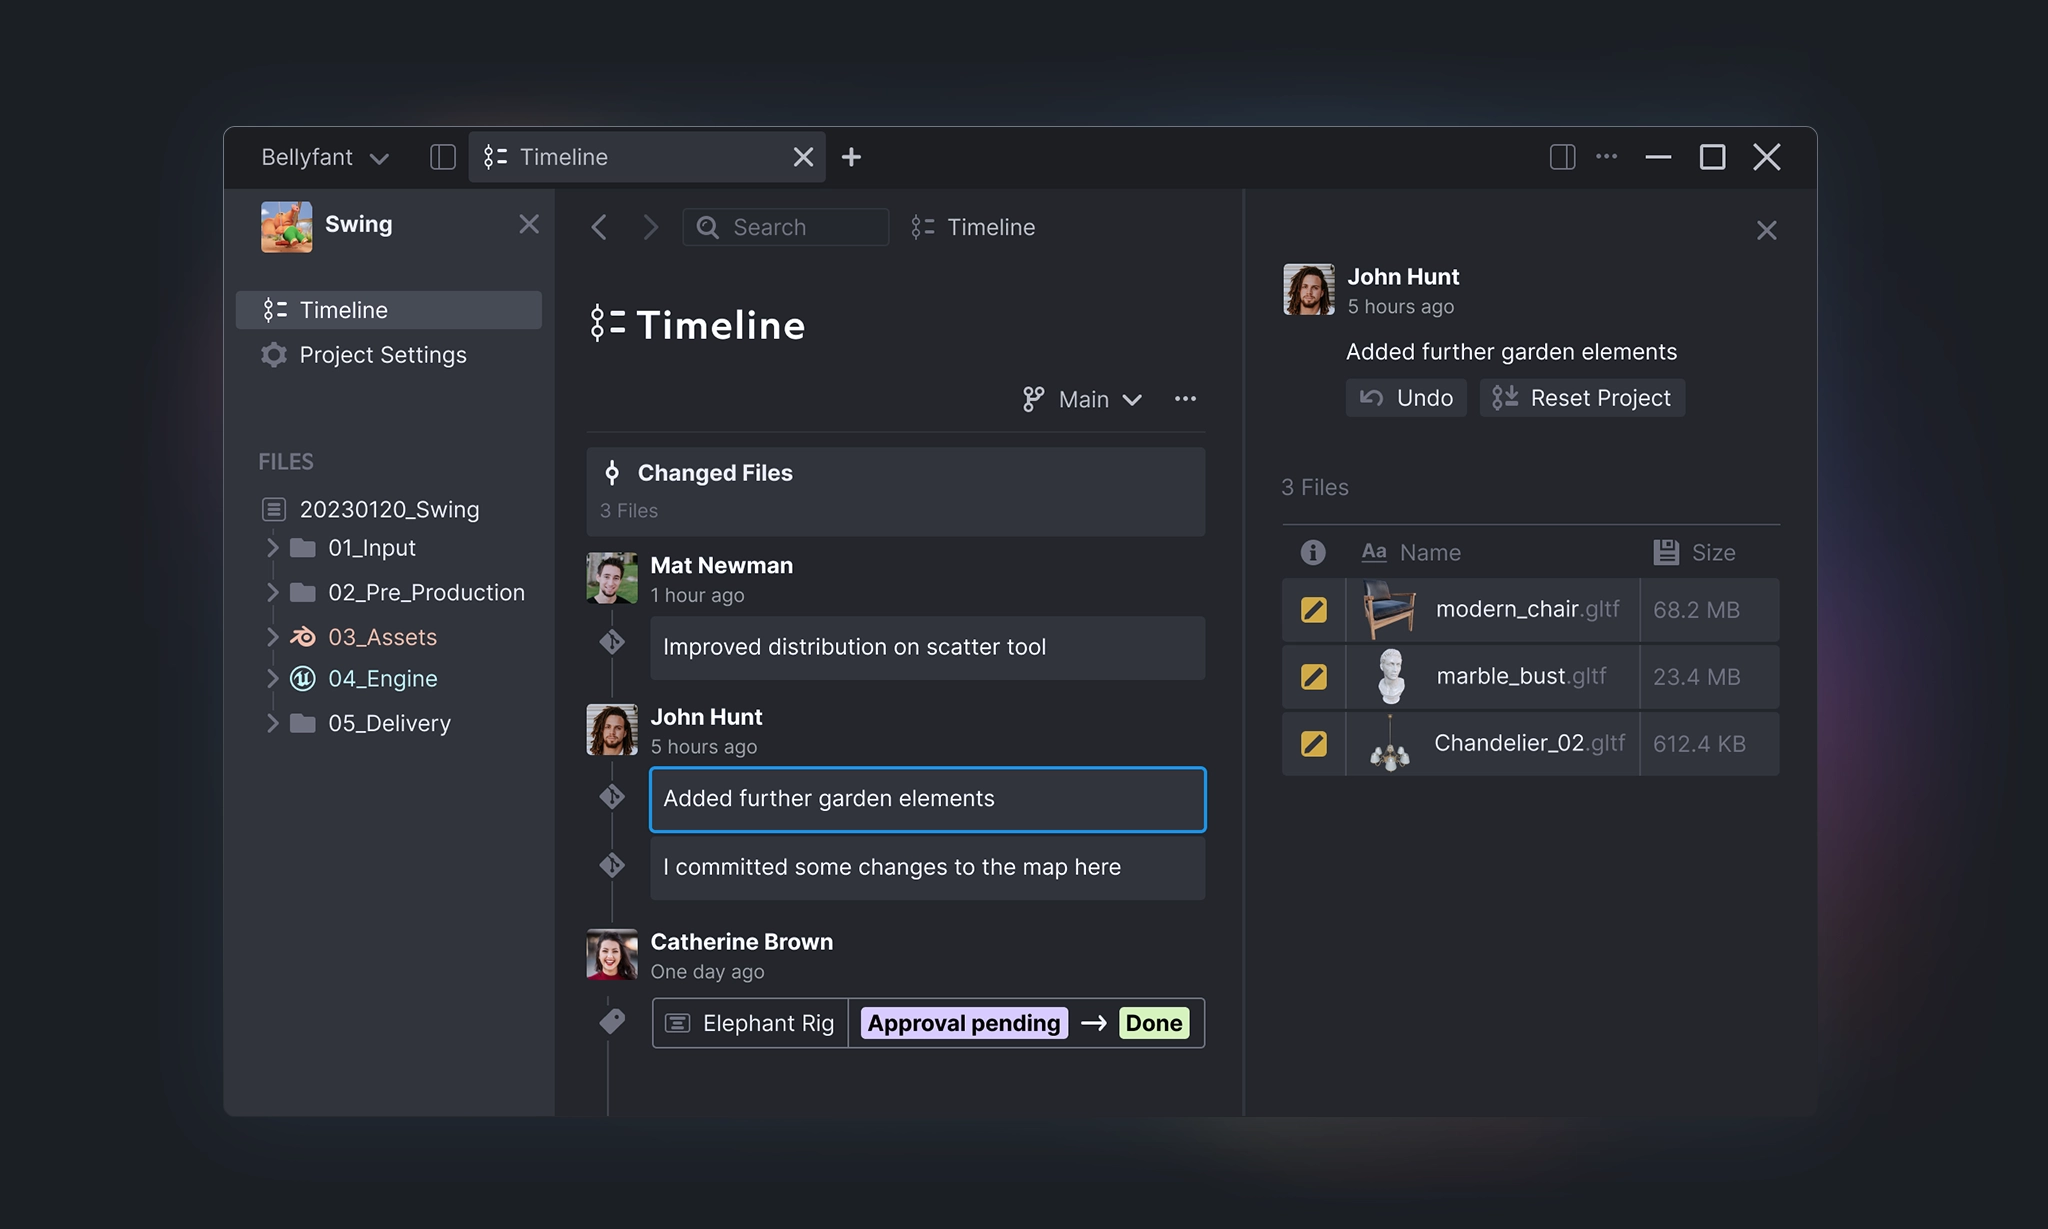Screen dimensions: 2048x1229
Task: Click the Search input field
Action: pos(786,227)
